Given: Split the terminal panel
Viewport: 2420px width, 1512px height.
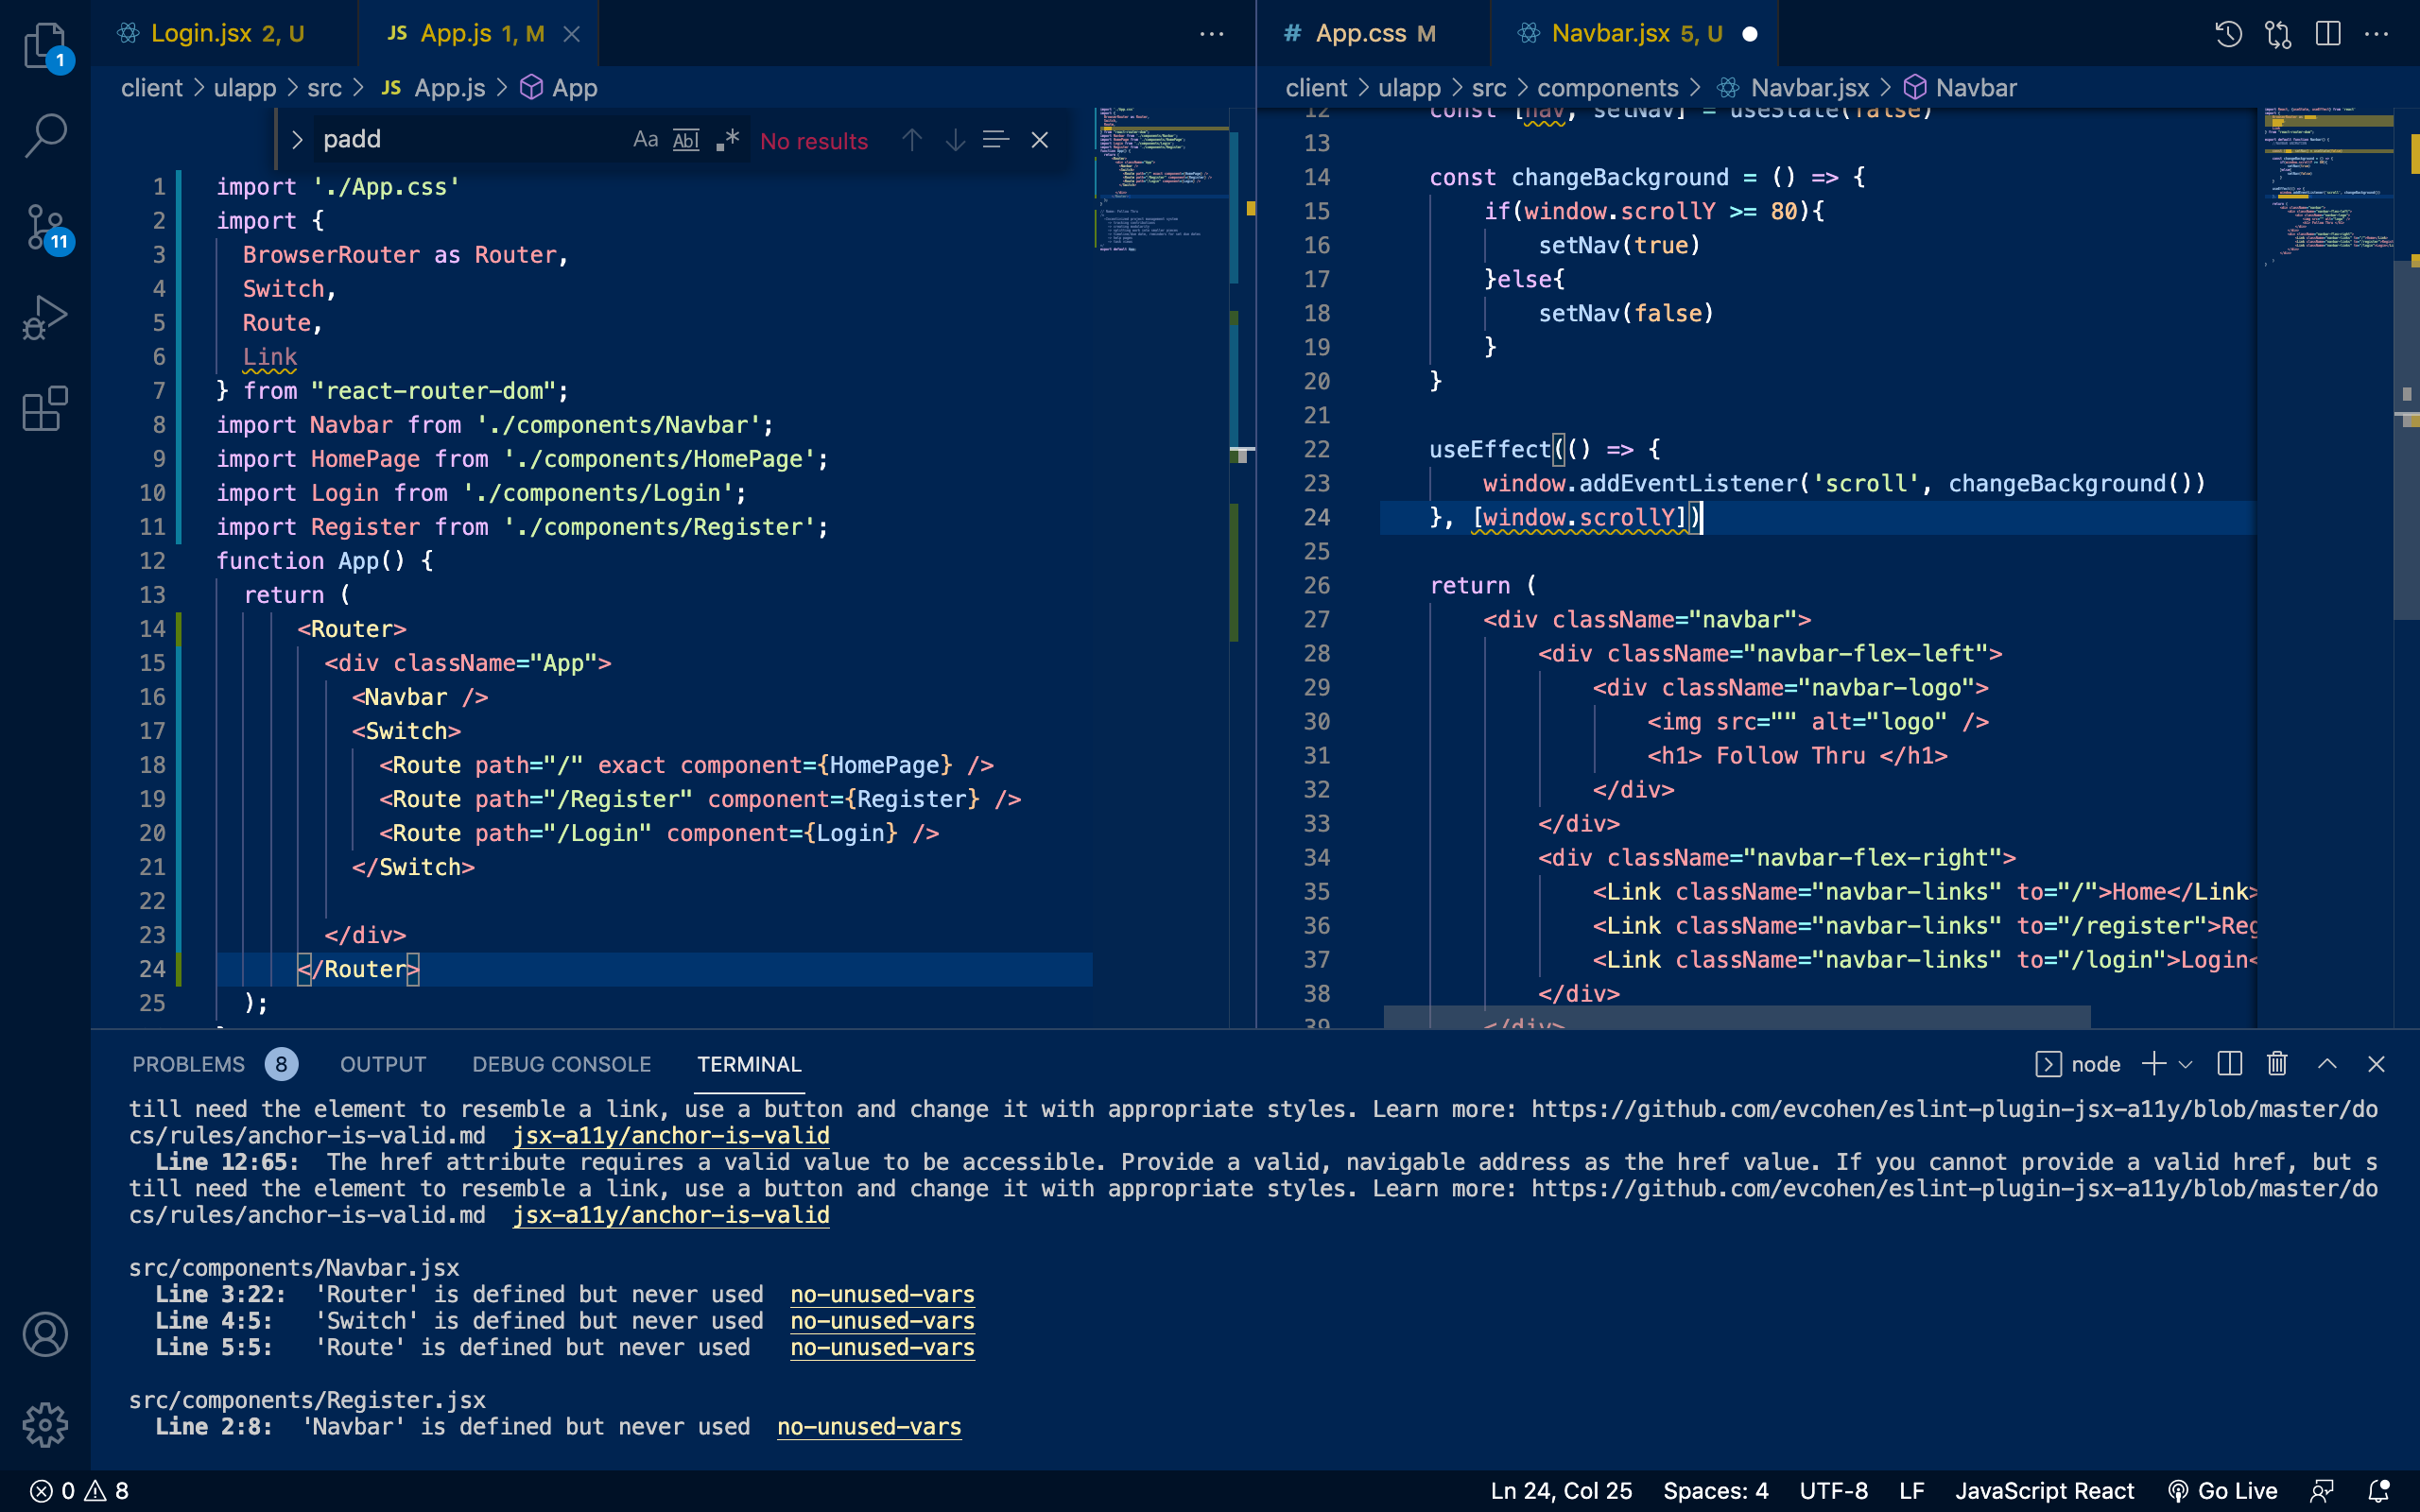Looking at the screenshot, I should [x=2229, y=1064].
